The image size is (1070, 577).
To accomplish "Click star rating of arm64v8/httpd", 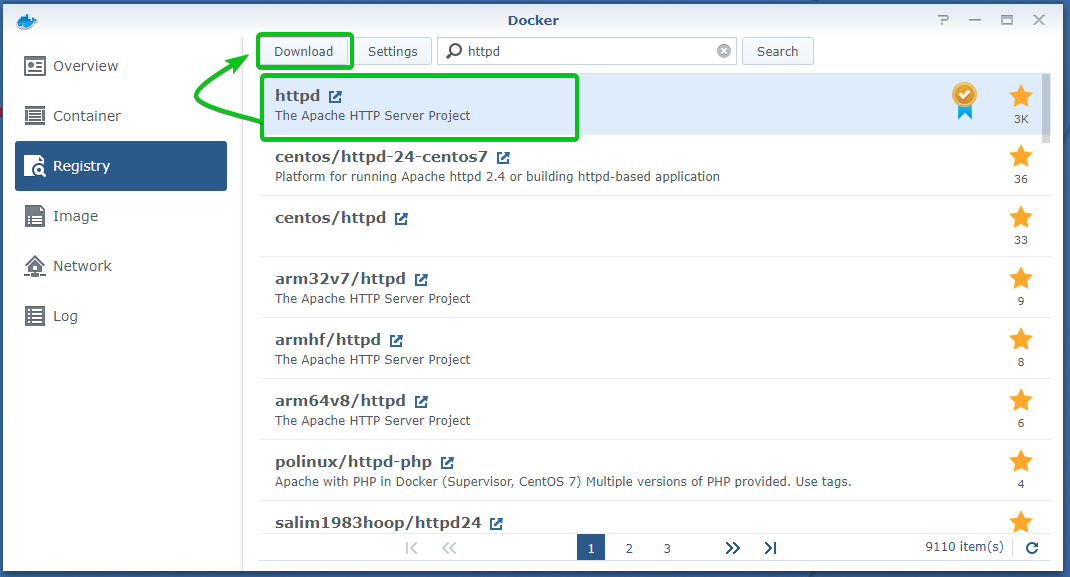I will (1021, 400).
